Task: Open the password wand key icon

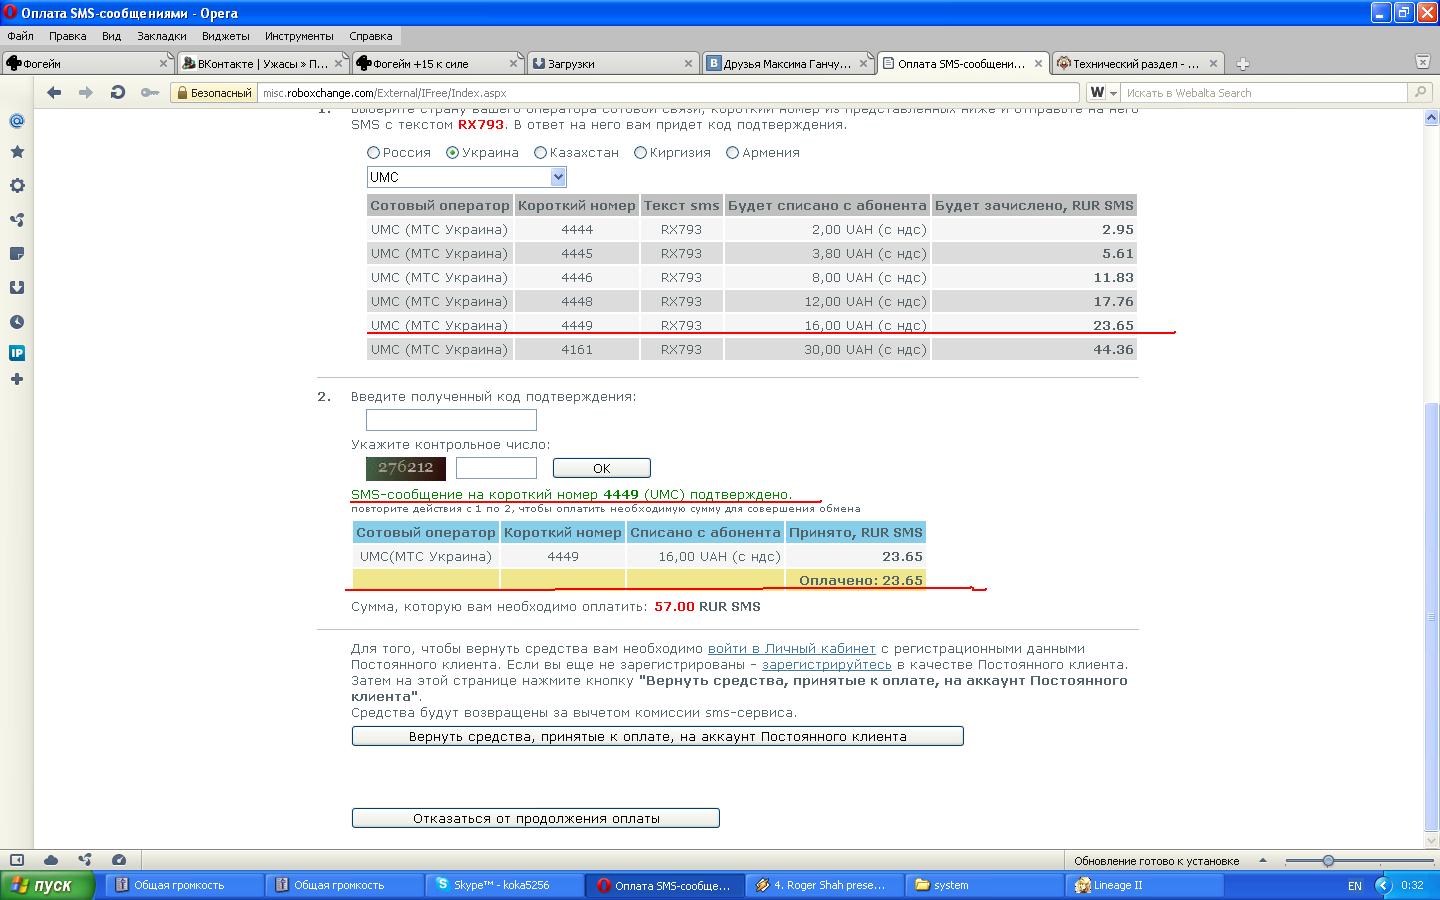Action: (x=149, y=92)
